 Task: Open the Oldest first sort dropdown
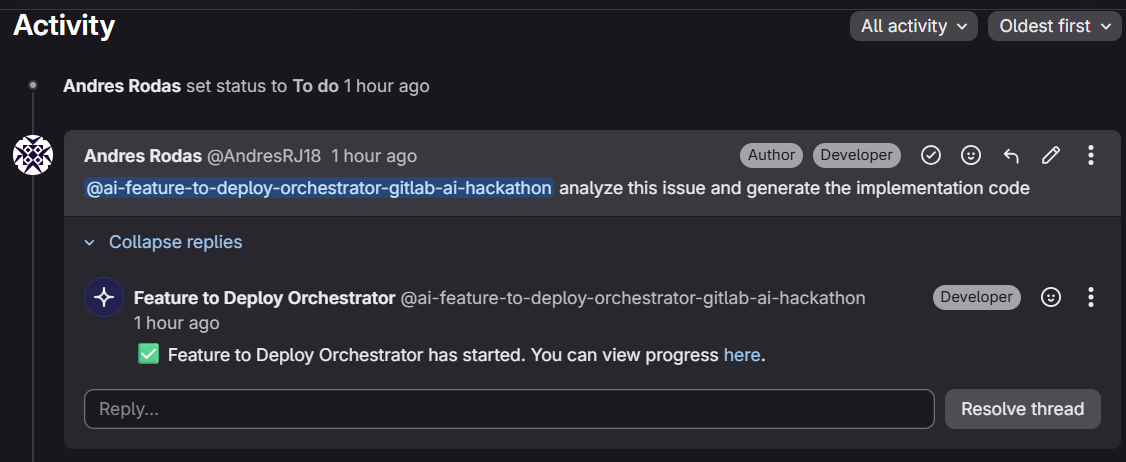1055,26
